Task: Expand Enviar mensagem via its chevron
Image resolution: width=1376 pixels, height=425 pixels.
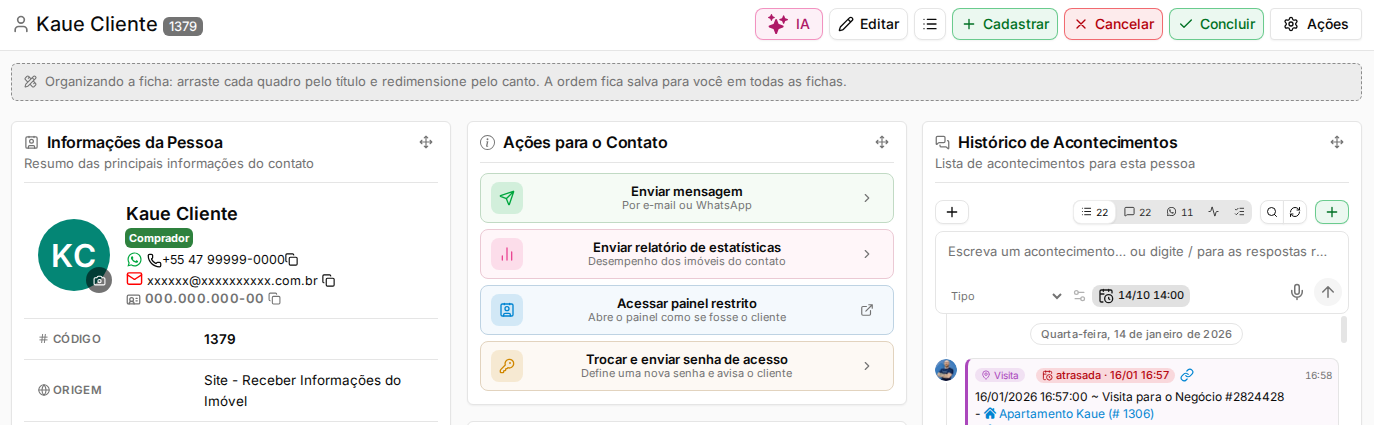Action: (x=867, y=198)
